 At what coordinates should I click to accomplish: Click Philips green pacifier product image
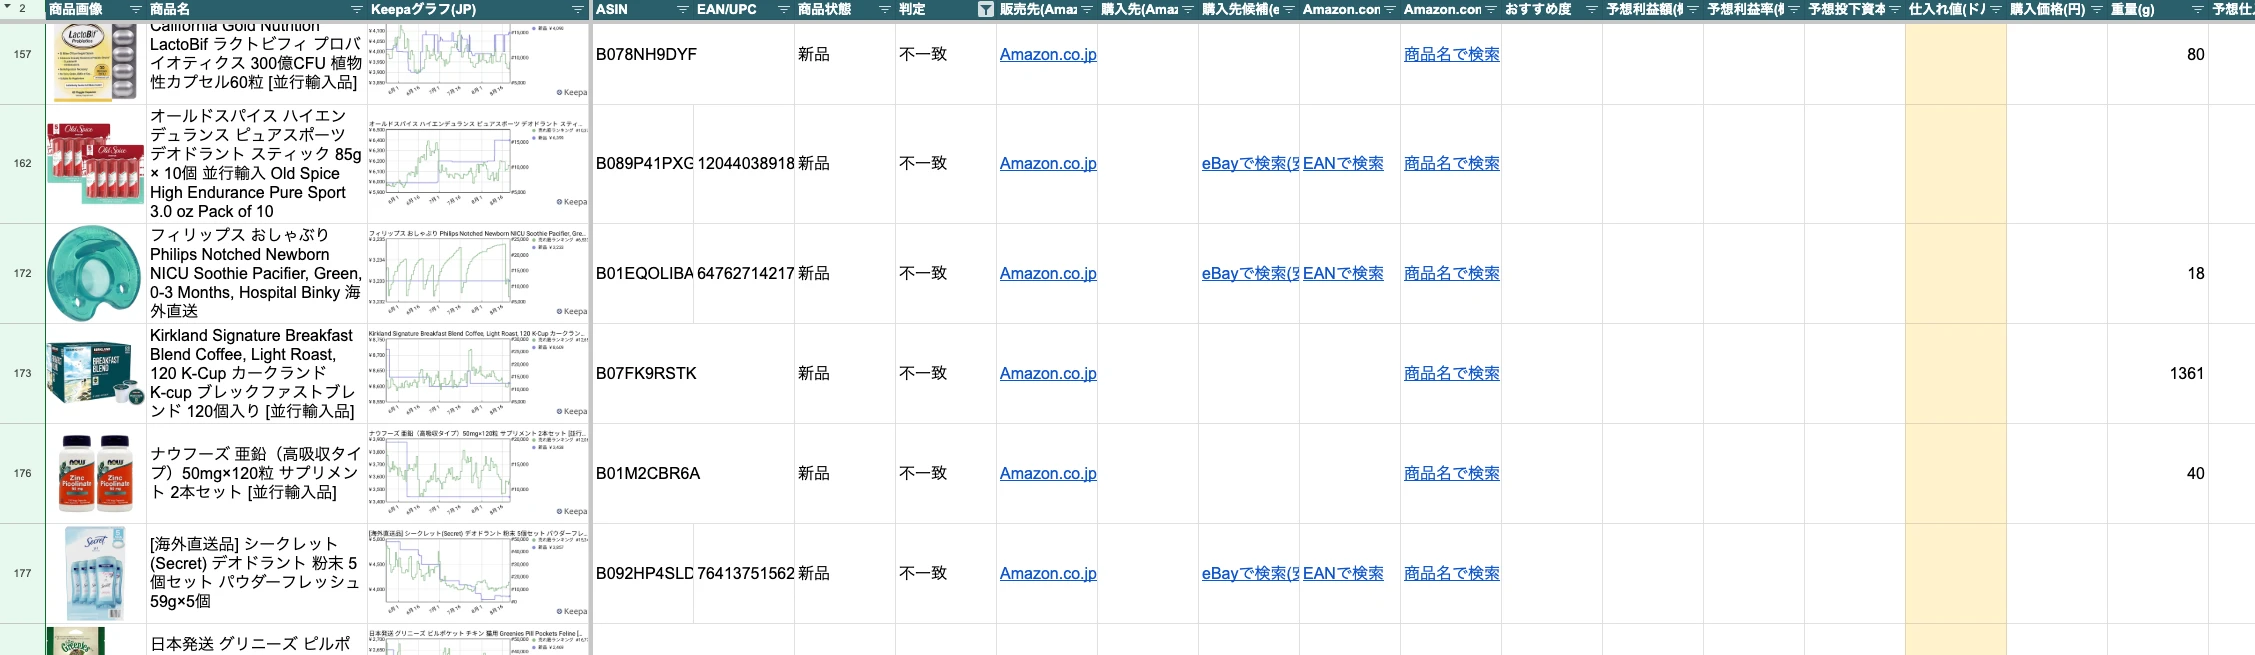95,273
